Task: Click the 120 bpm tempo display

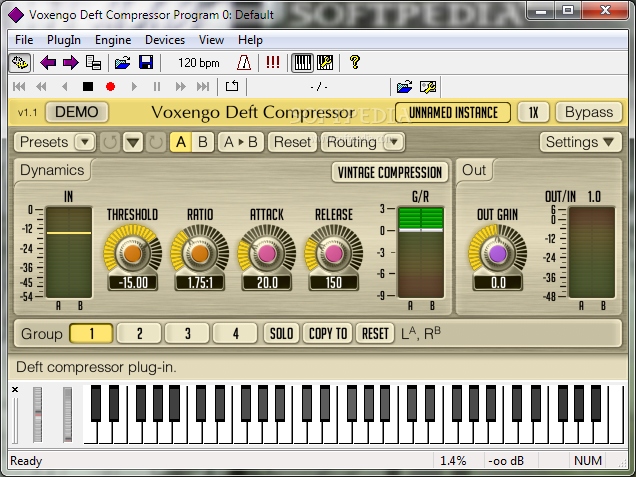Action: point(199,63)
